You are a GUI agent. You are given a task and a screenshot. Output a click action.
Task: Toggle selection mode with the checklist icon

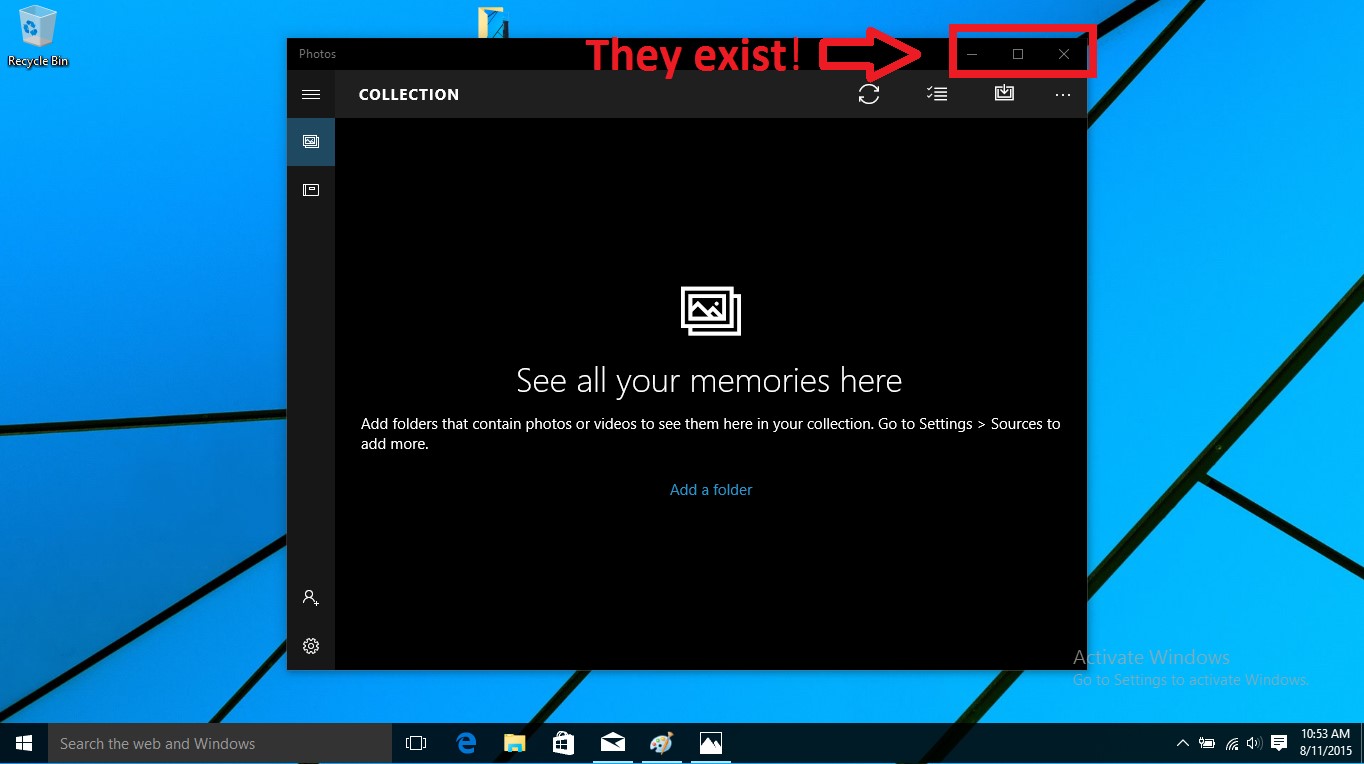click(x=937, y=94)
